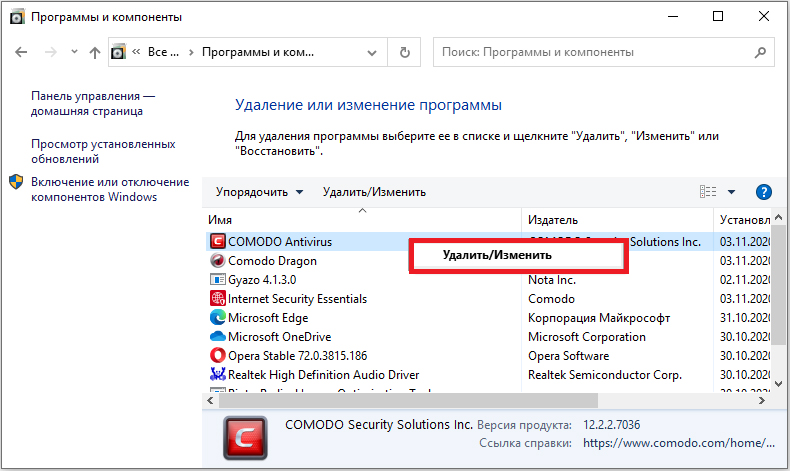Select Opera Stable 72.0.3815.186 name

tap(297, 356)
